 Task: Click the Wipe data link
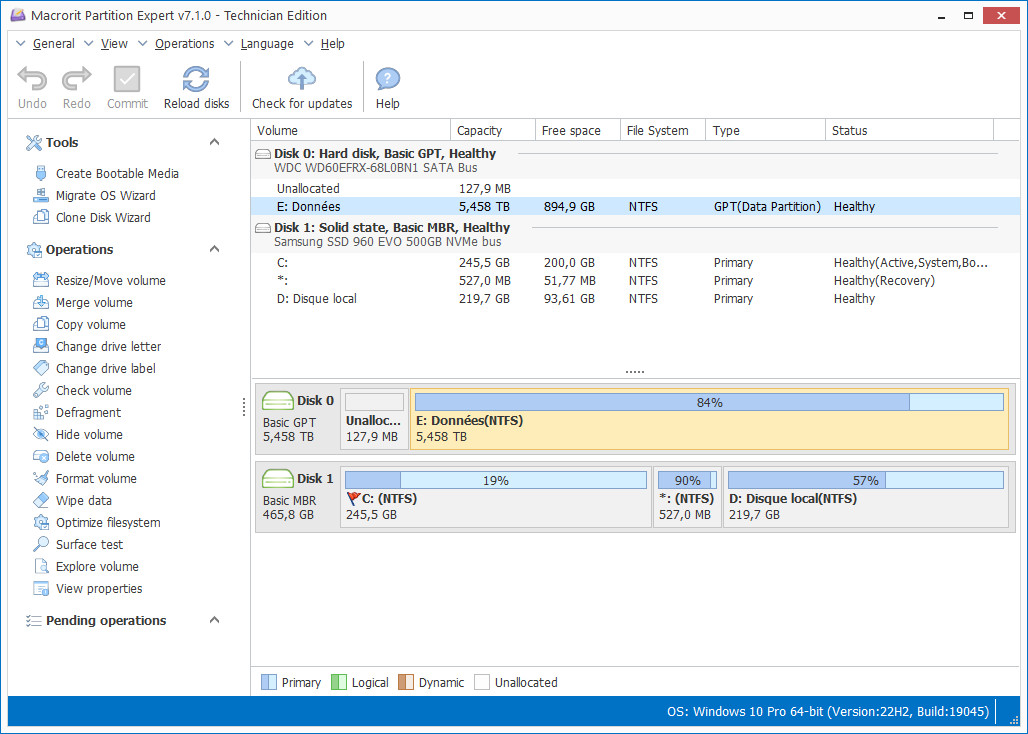coord(84,501)
